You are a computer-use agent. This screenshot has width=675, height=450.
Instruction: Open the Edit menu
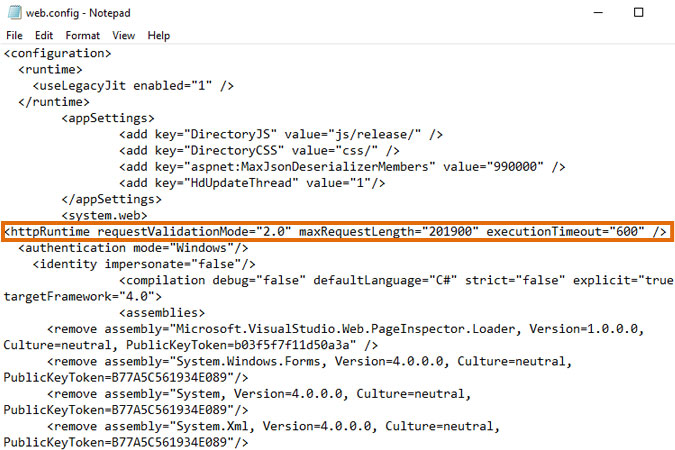click(44, 35)
